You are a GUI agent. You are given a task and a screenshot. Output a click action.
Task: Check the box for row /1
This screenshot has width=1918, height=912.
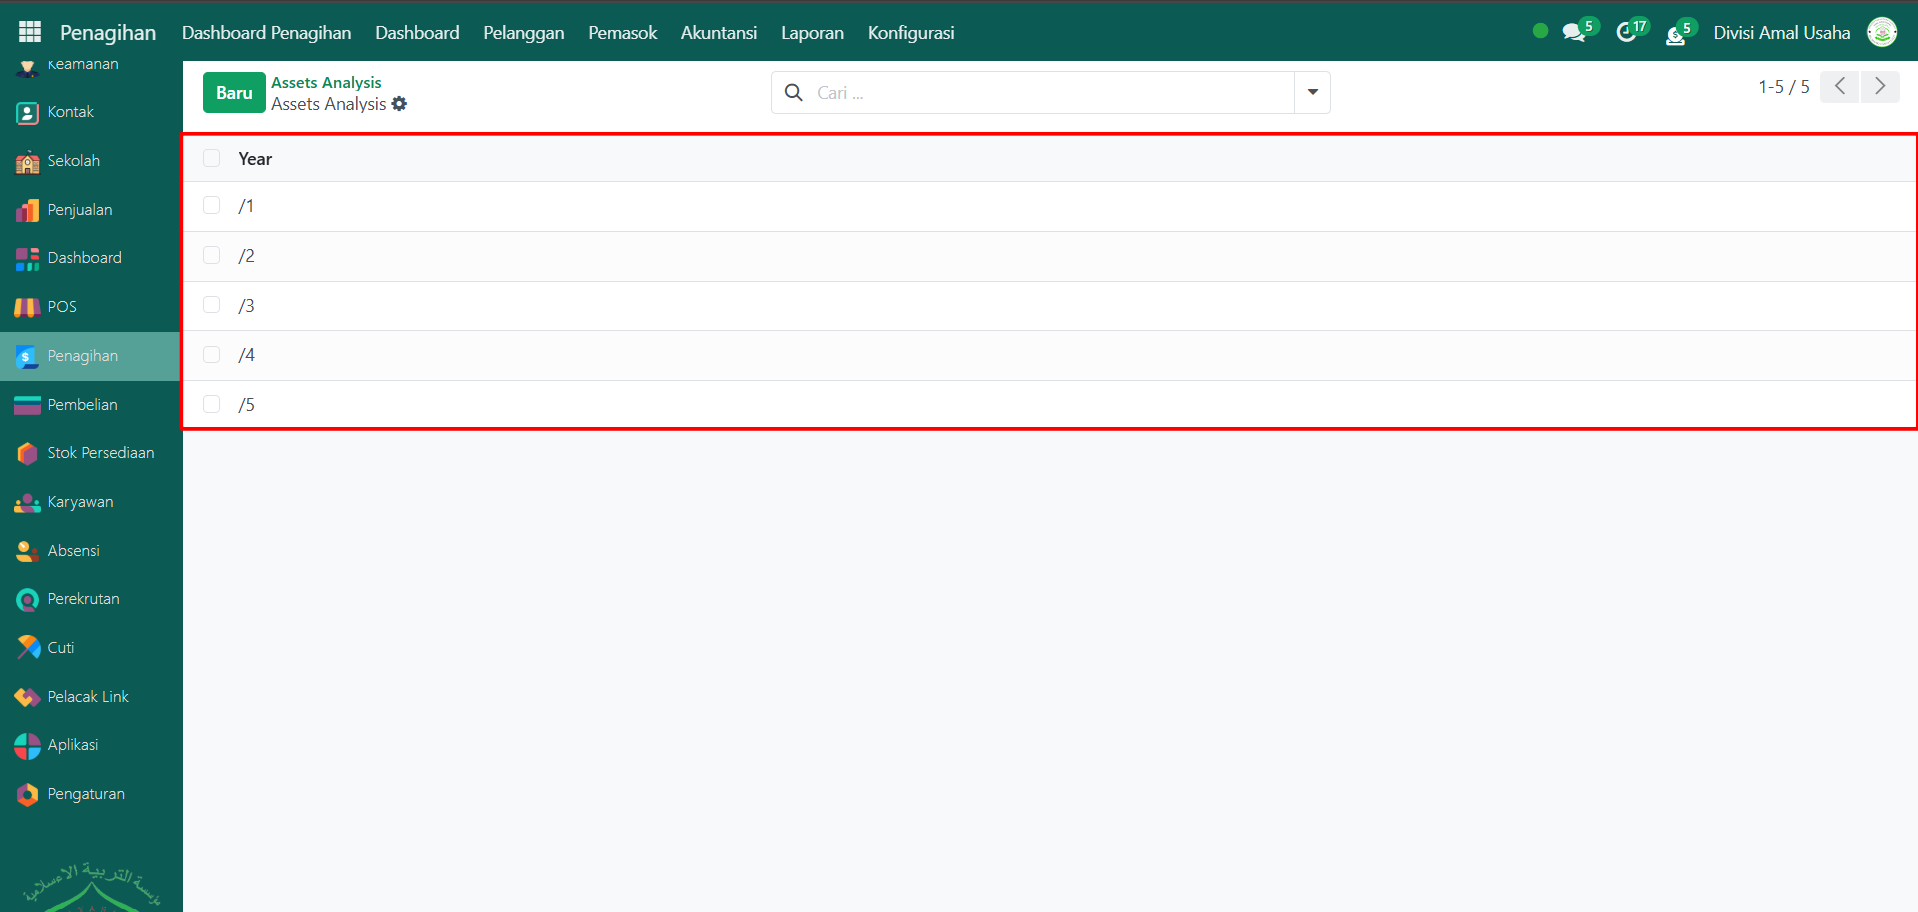pyautogui.click(x=211, y=205)
